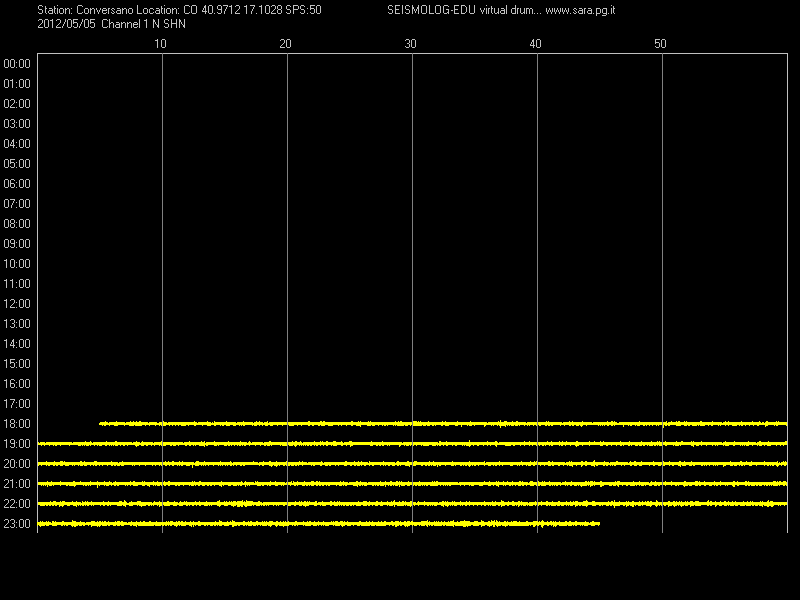Image resolution: width=800 pixels, height=600 pixels.
Task: Click the 00:00 hour label
Action: 17,64
